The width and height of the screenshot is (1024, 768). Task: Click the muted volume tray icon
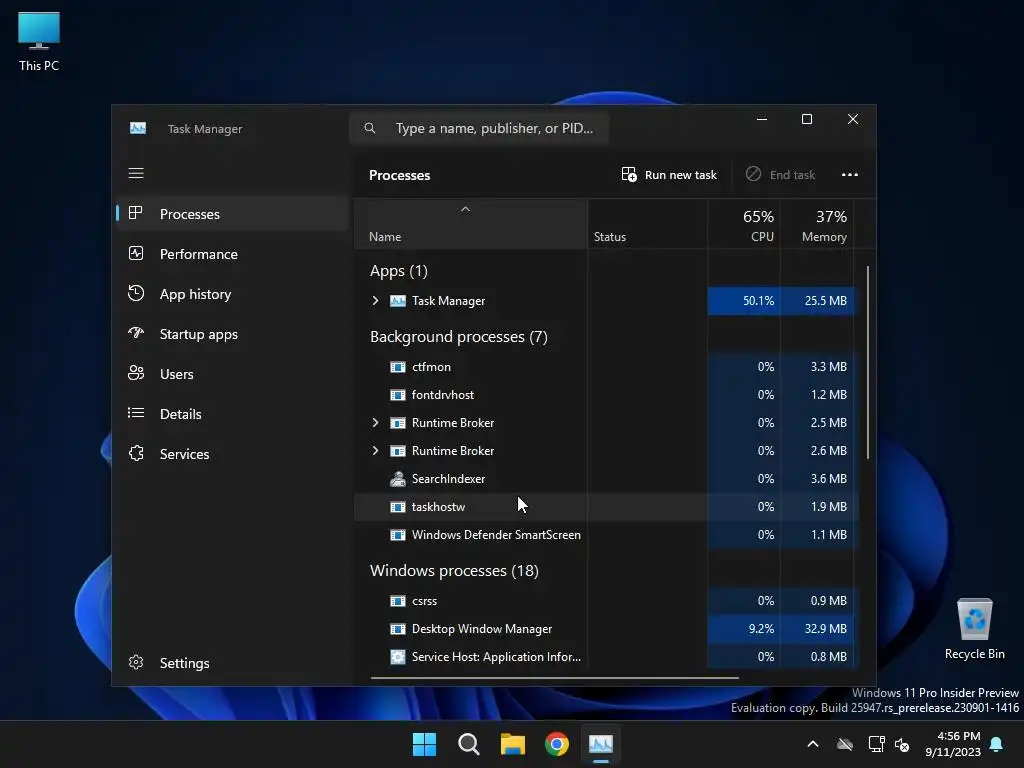coord(902,744)
